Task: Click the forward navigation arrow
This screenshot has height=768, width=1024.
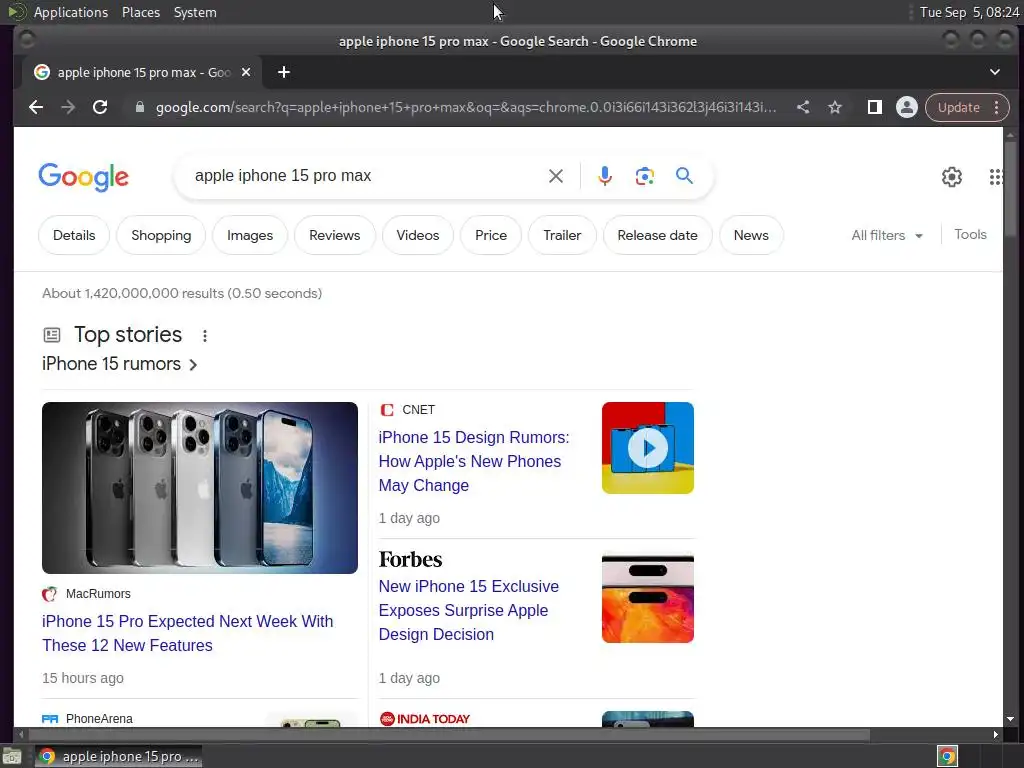Action: coord(68,107)
